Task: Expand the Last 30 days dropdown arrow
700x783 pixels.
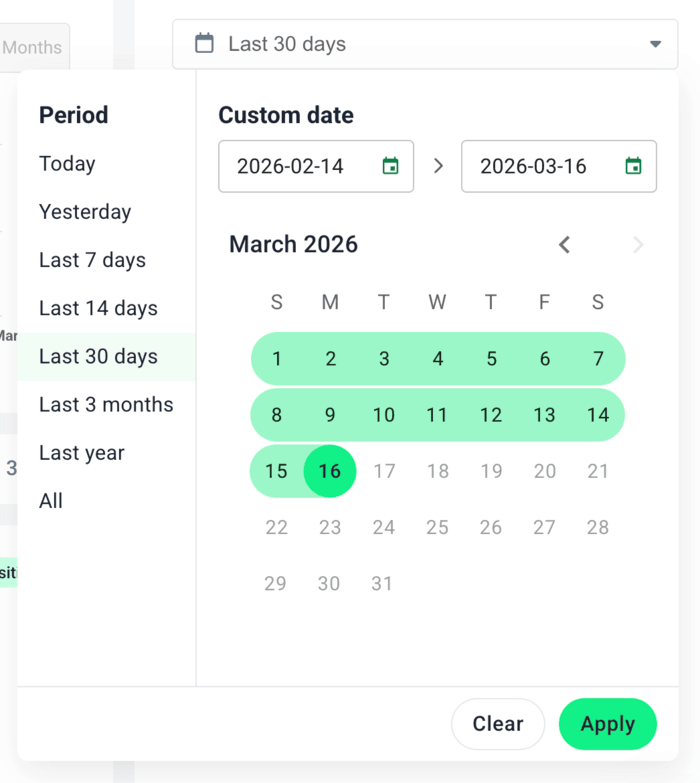Action: 655,44
